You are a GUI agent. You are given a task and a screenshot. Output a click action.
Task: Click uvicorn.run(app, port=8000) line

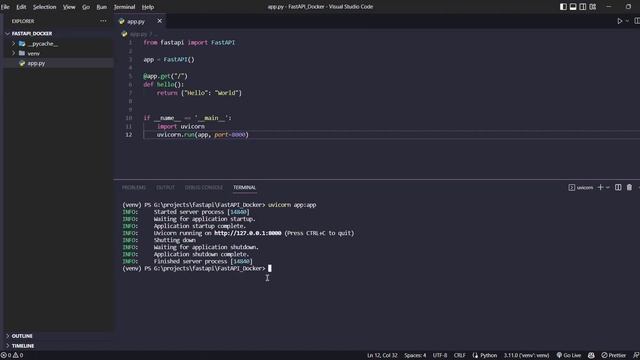(x=202, y=135)
